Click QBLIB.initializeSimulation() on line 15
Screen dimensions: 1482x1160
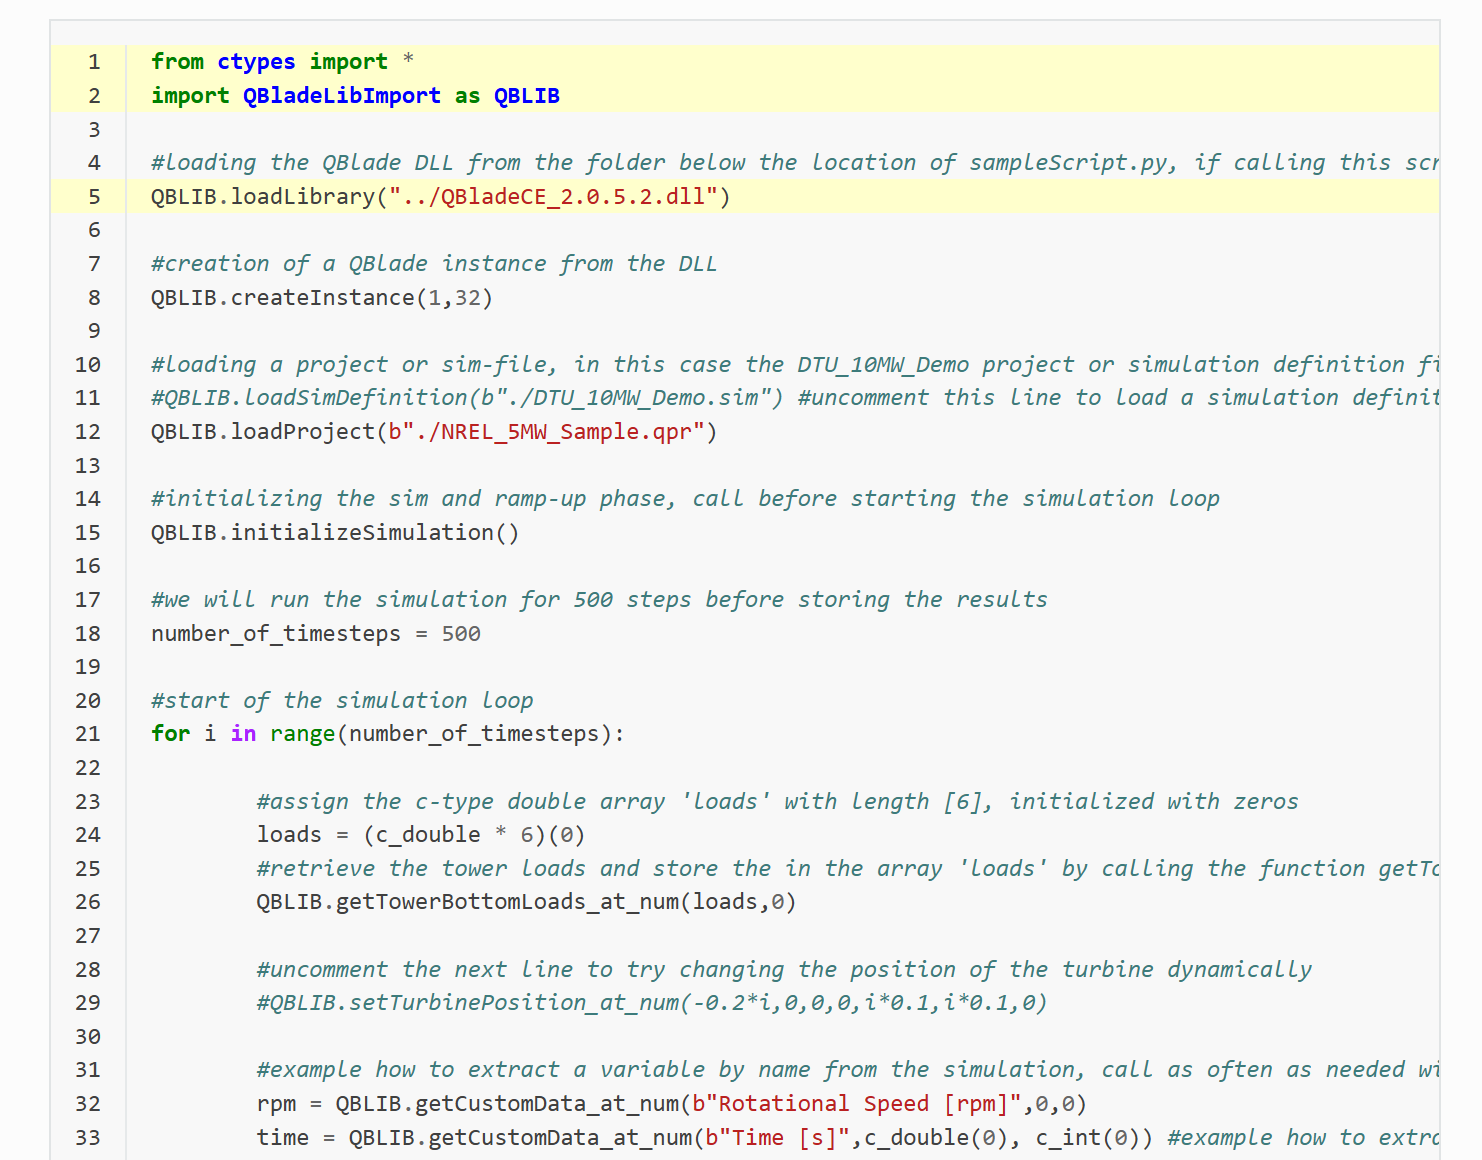pyautogui.click(x=335, y=533)
